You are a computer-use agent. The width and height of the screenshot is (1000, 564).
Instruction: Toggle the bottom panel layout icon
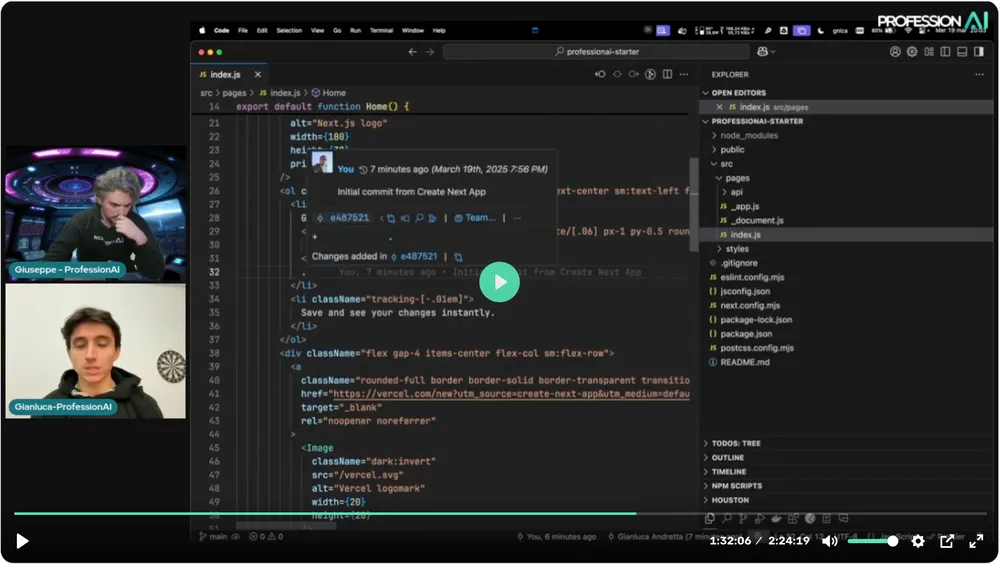962,52
